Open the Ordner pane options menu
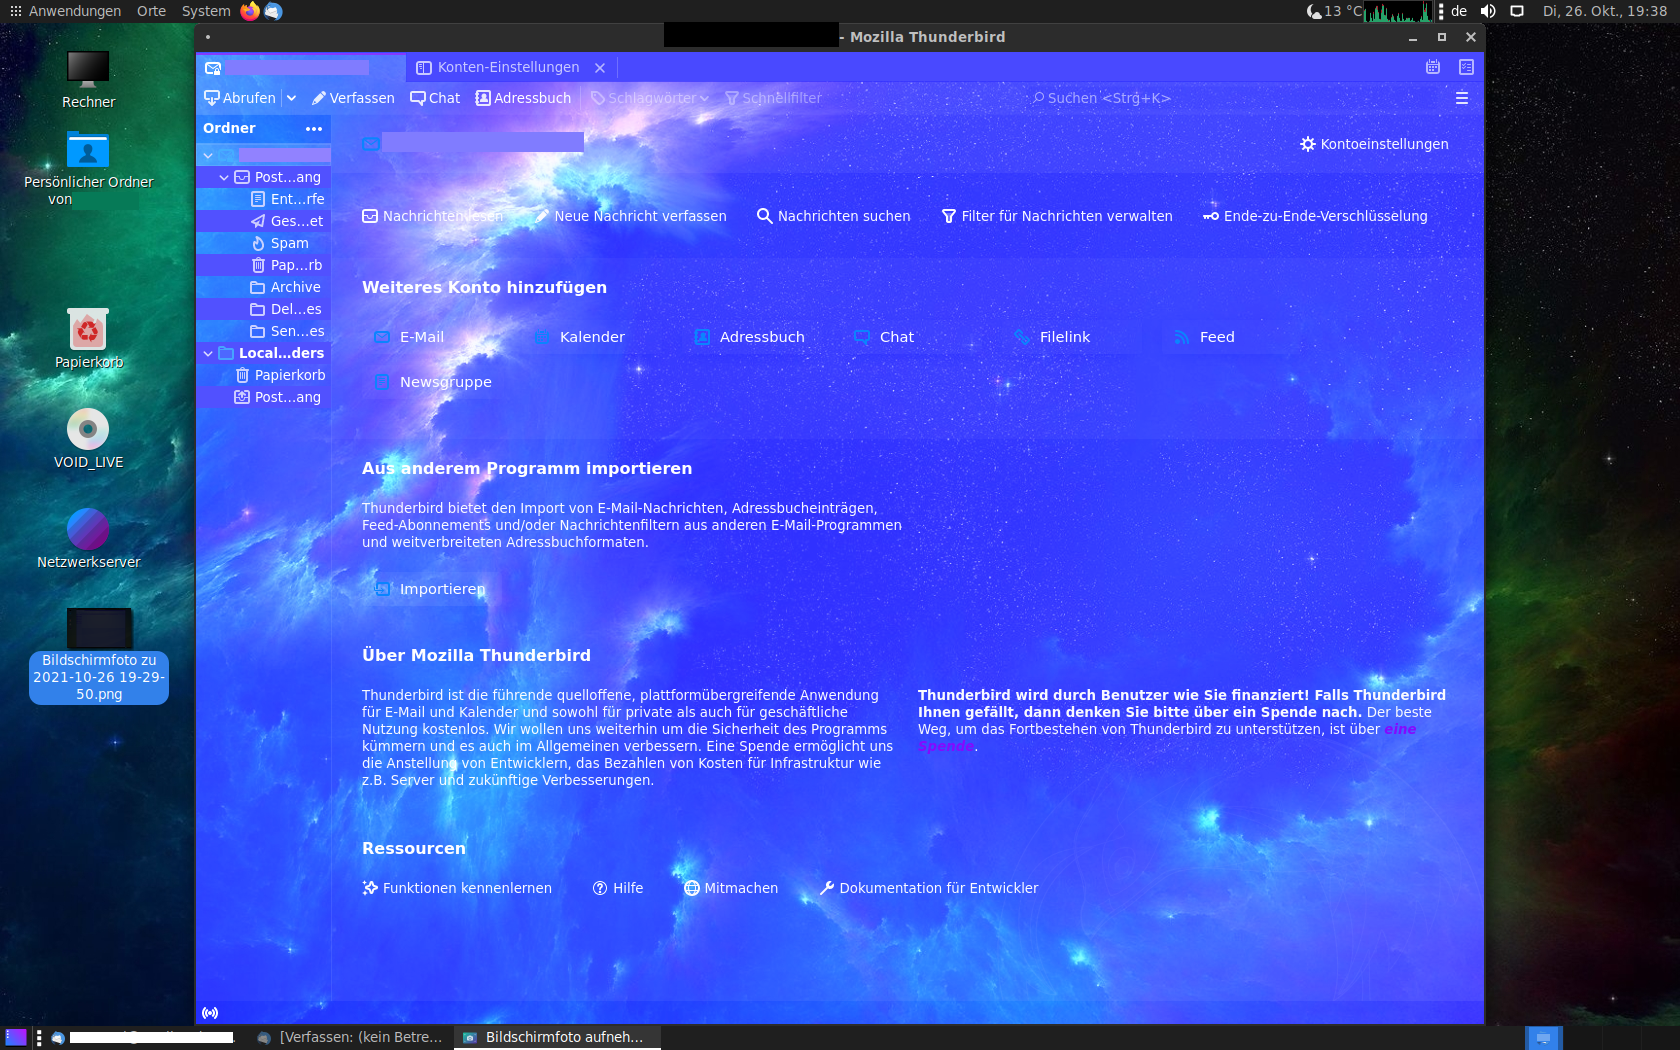Viewport: 1680px width, 1050px height. (x=314, y=128)
